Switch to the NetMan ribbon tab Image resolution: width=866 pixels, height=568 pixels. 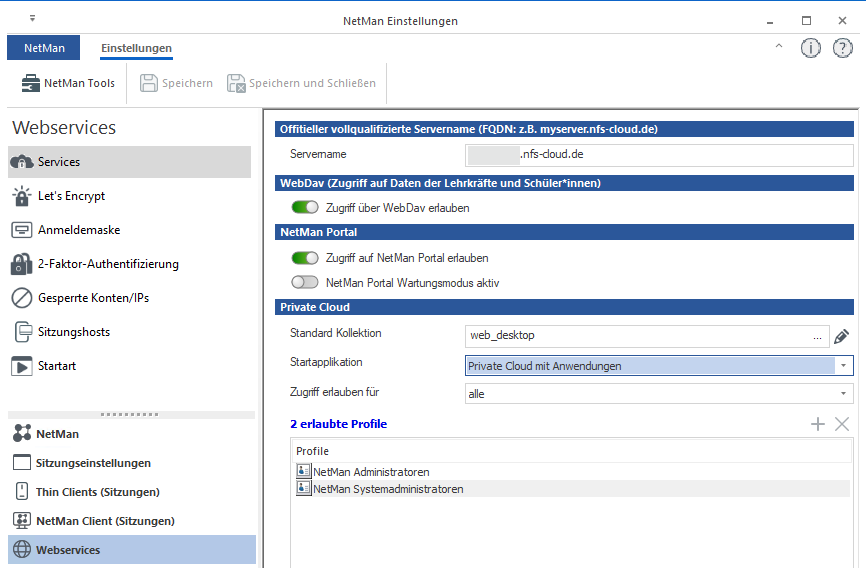pyautogui.click(x=43, y=48)
